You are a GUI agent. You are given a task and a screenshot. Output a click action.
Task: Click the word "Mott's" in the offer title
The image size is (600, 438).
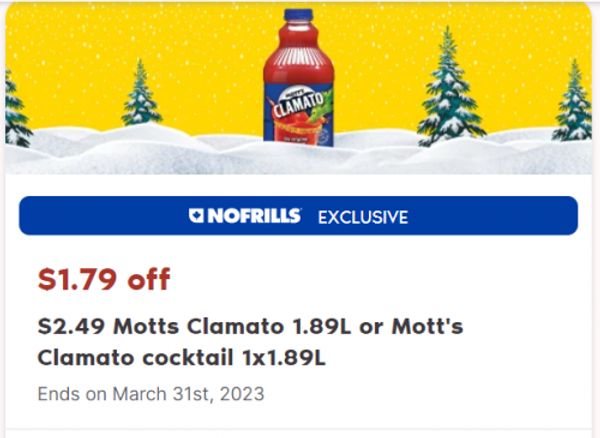click(427, 327)
